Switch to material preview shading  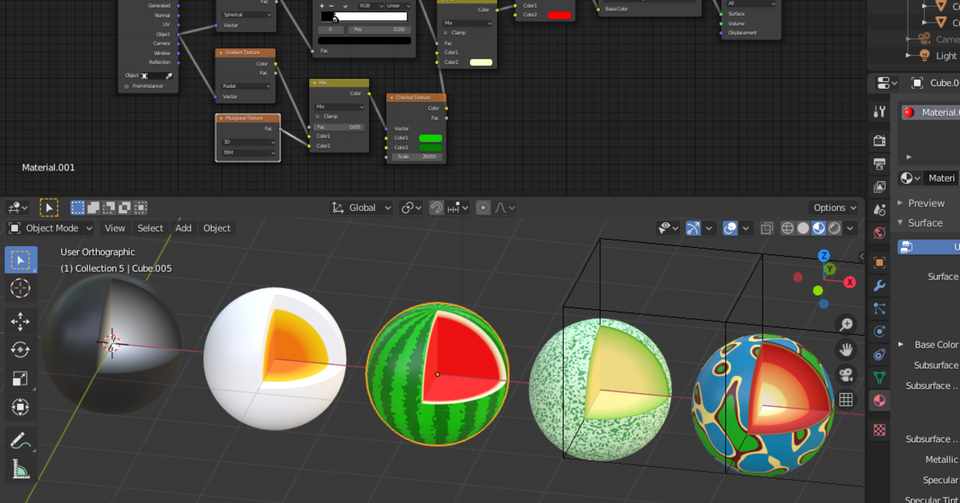pyautogui.click(x=819, y=228)
